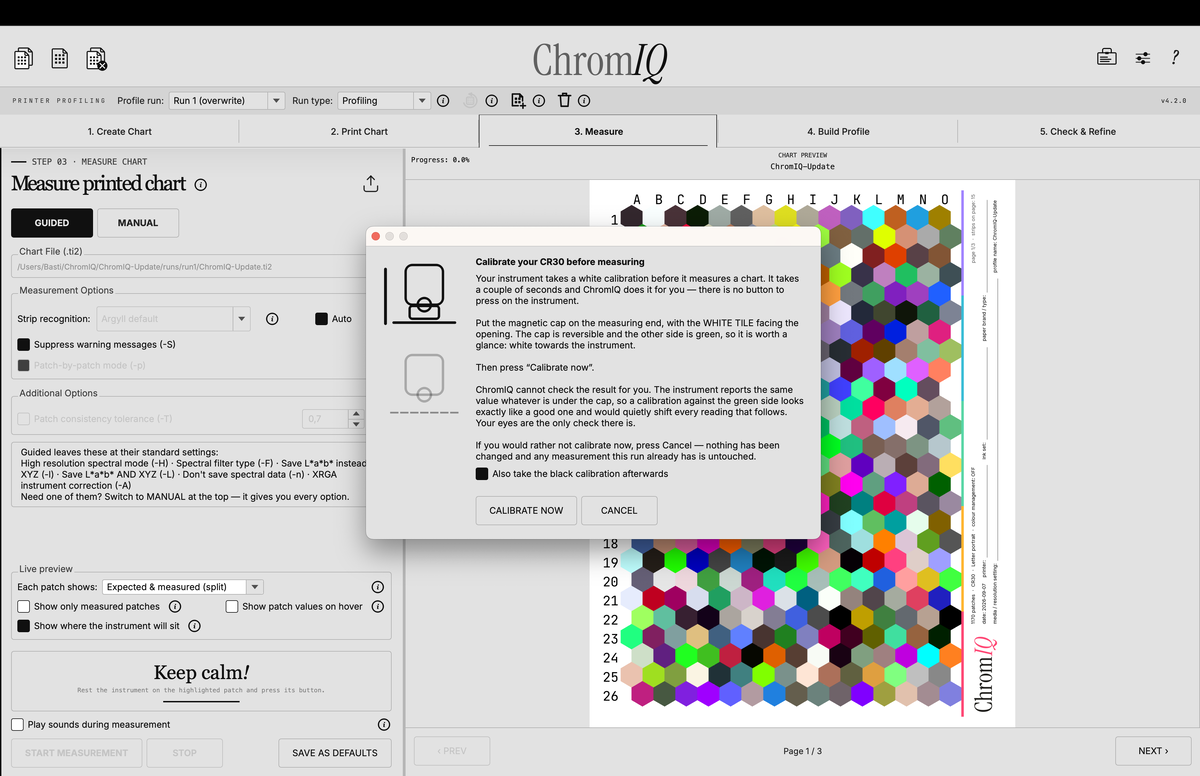Open the Each patch shows dropdown
The image size is (1200, 776).
(183, 587)
